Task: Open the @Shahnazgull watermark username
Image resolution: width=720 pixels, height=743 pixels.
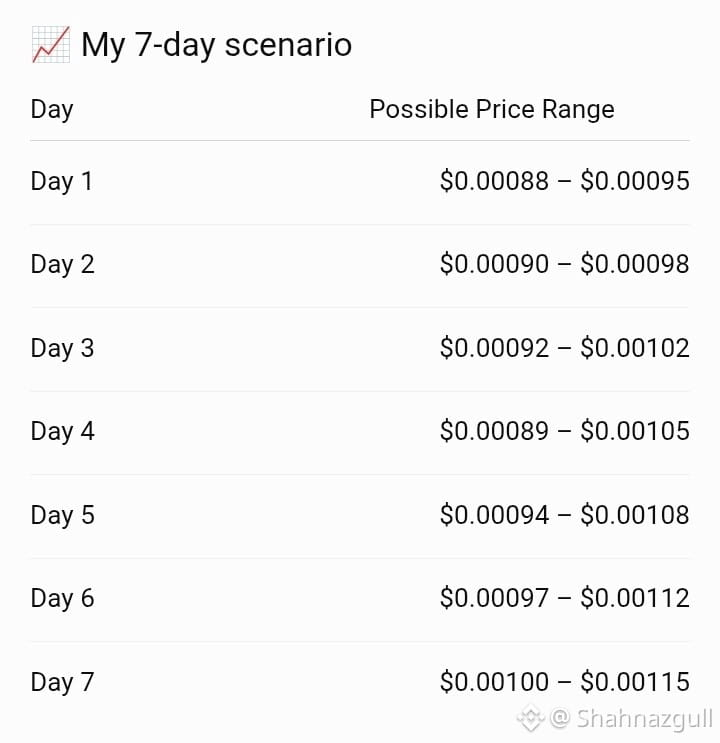Action: click(x=631, y=719)
